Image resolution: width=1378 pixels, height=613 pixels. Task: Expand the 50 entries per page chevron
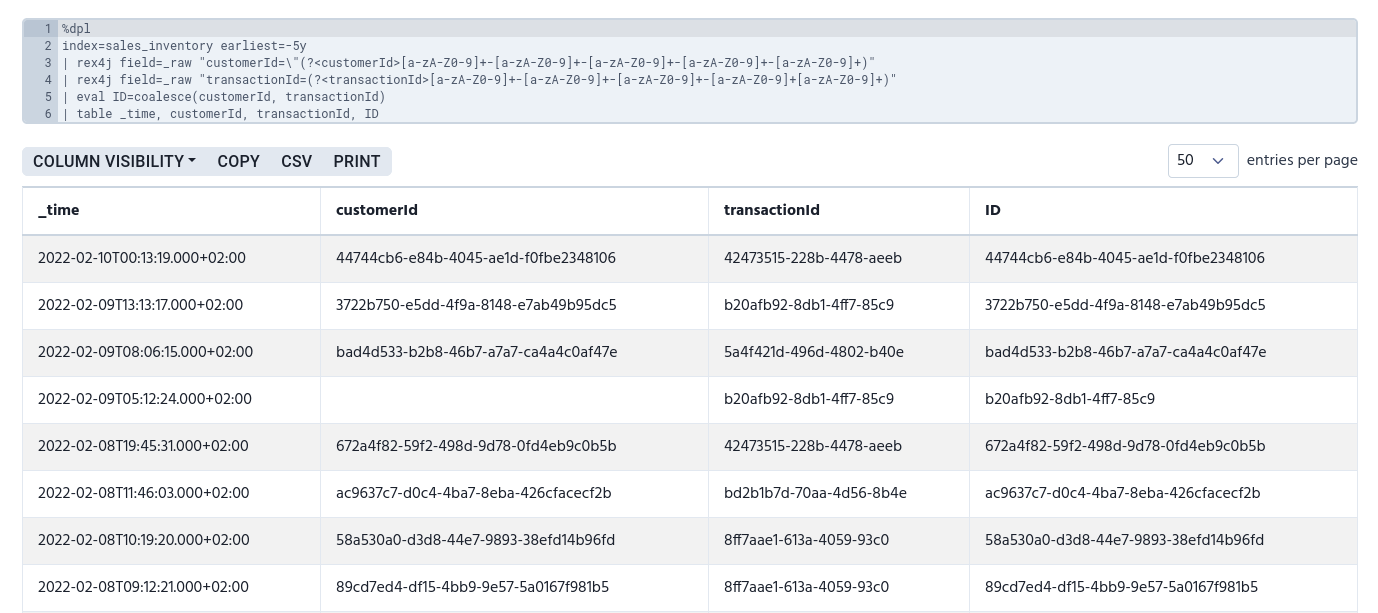1218,160
